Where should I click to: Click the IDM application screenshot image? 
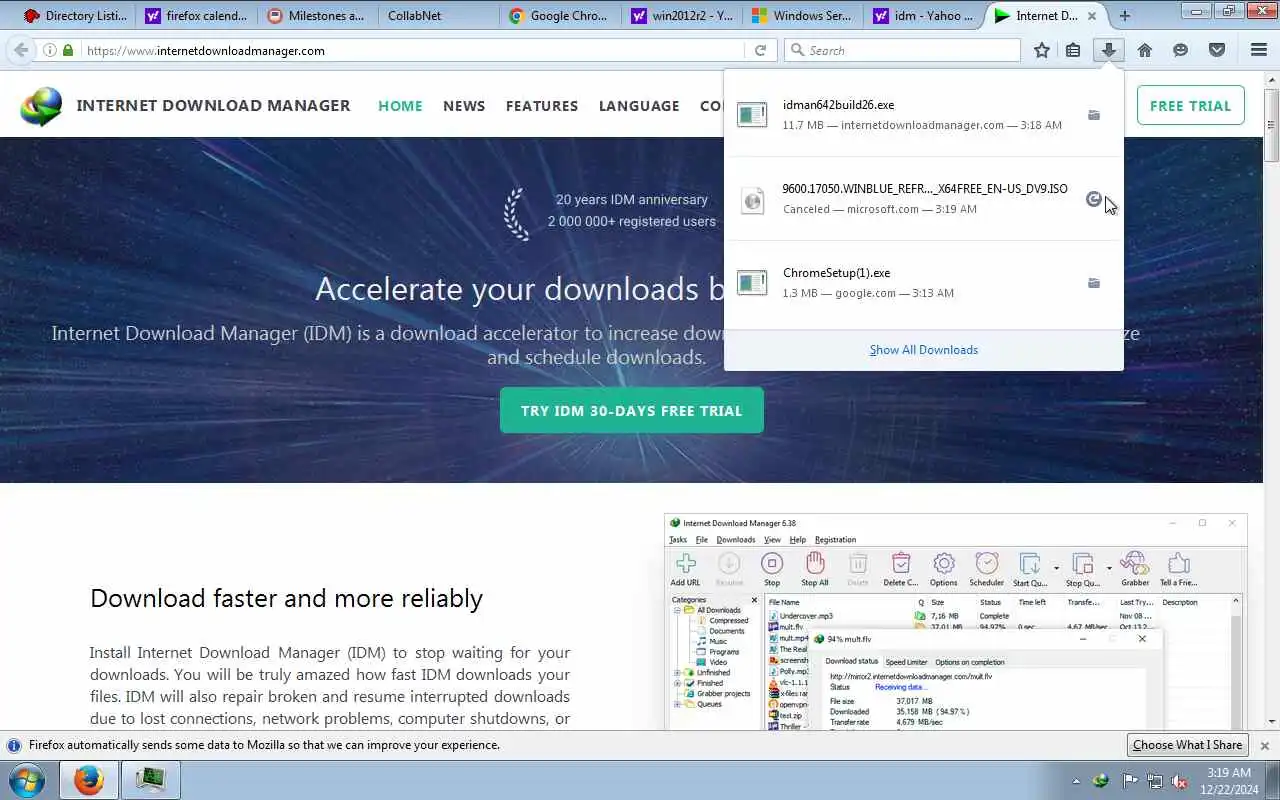956,622
